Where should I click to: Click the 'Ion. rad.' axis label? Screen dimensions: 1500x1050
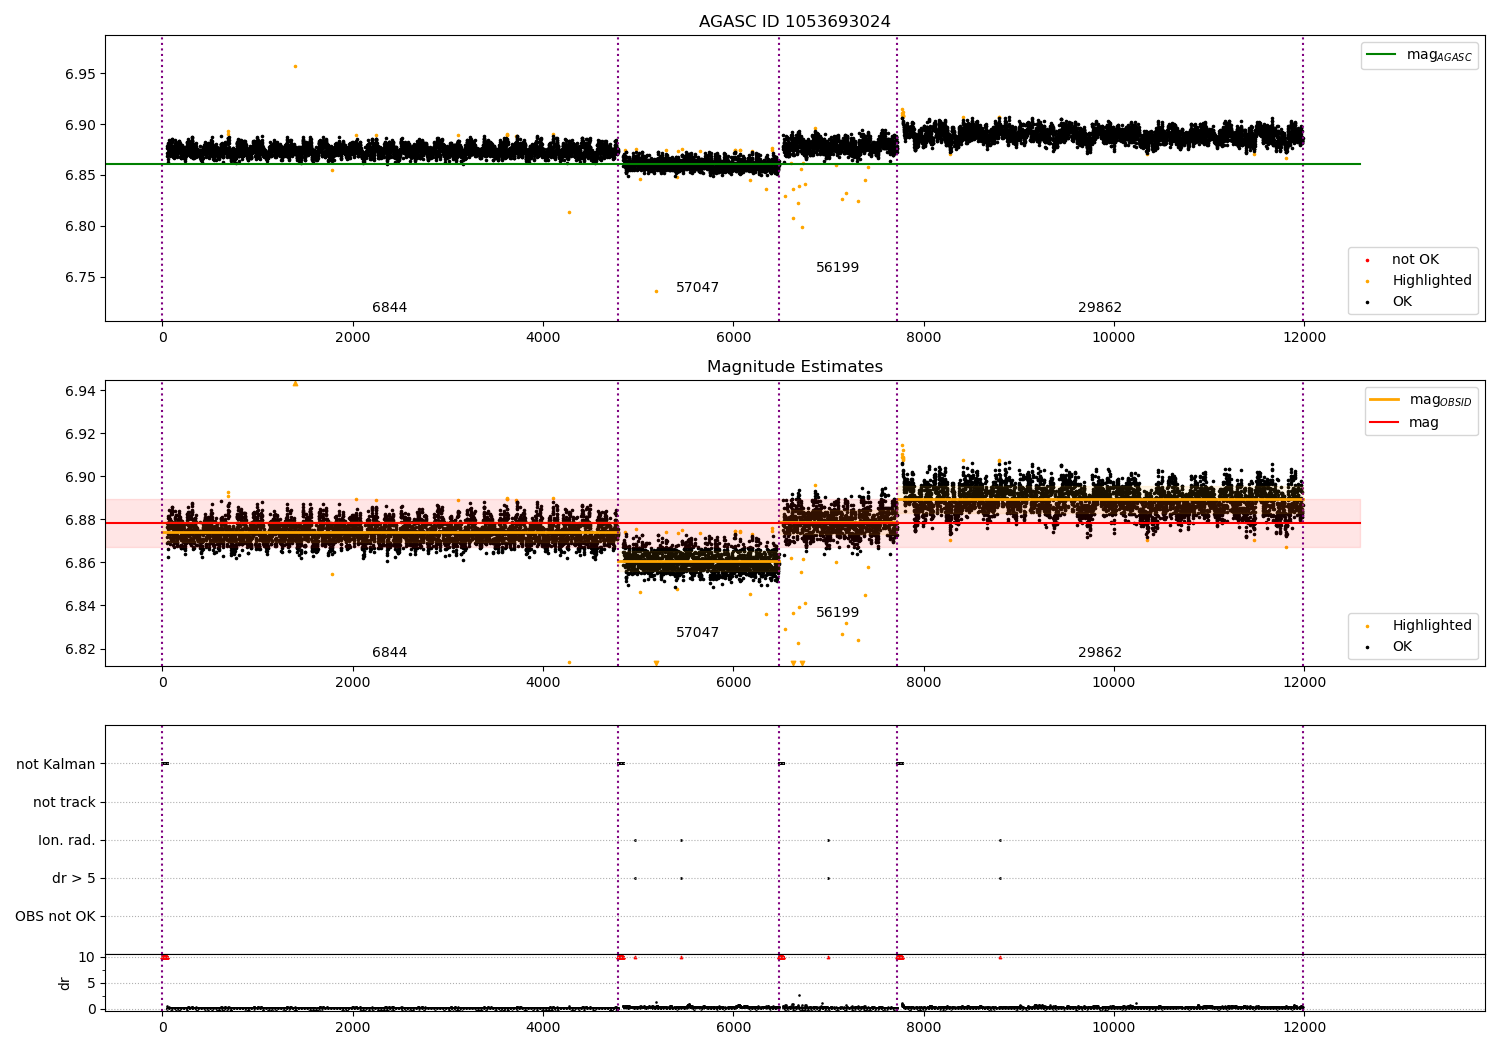(x=67, y=840)
